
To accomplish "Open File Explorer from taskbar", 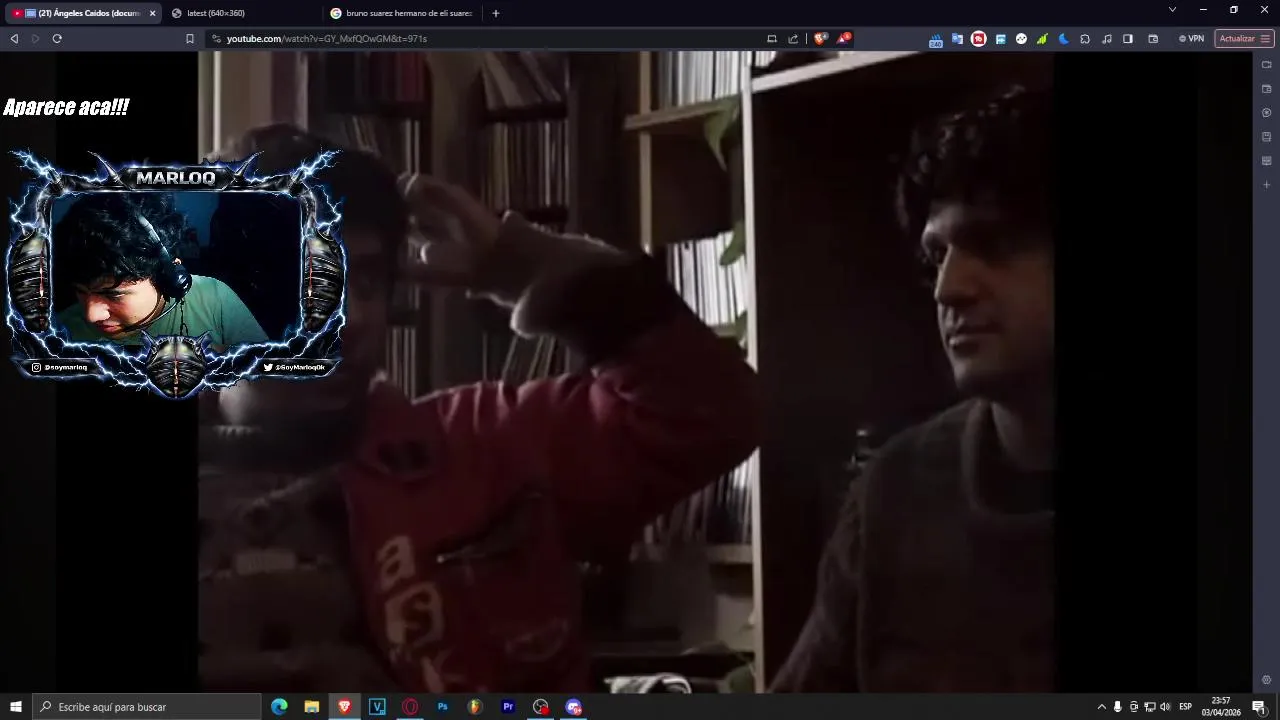I will (312, 707).
